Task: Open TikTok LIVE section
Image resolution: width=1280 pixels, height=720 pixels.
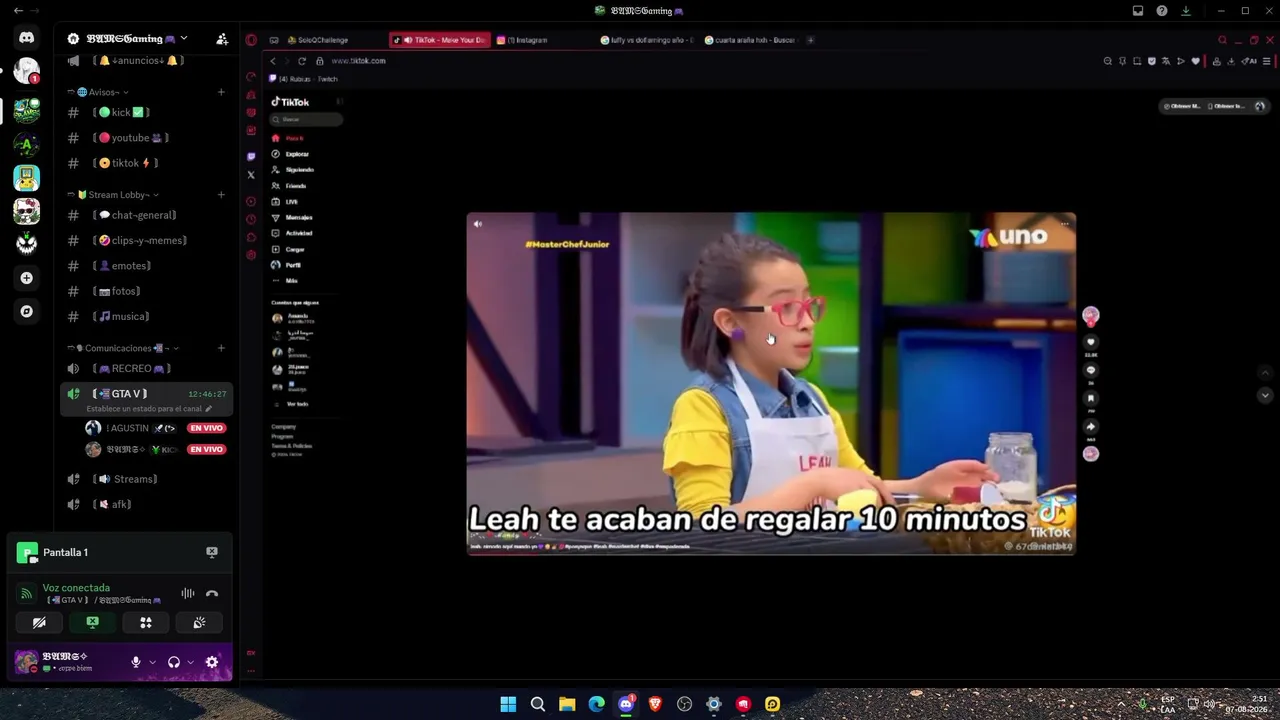Action: click(x=292, y=202)
